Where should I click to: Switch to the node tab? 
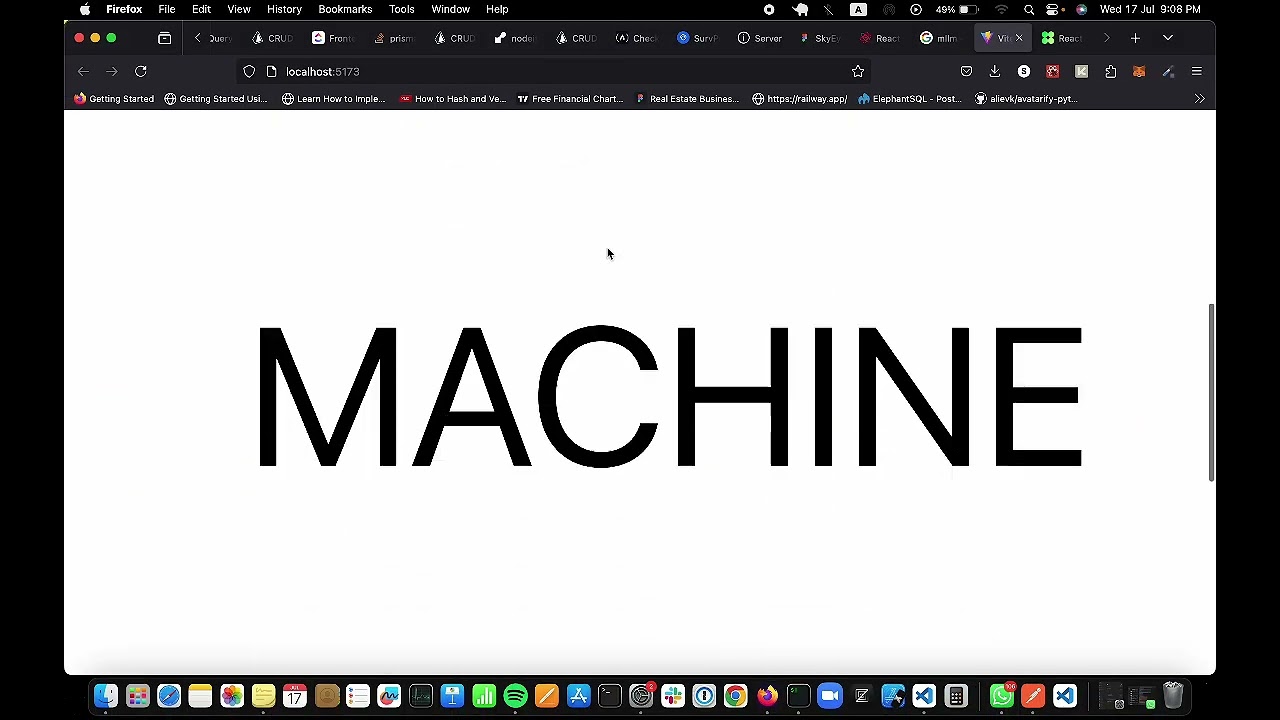tap(514, 38)
